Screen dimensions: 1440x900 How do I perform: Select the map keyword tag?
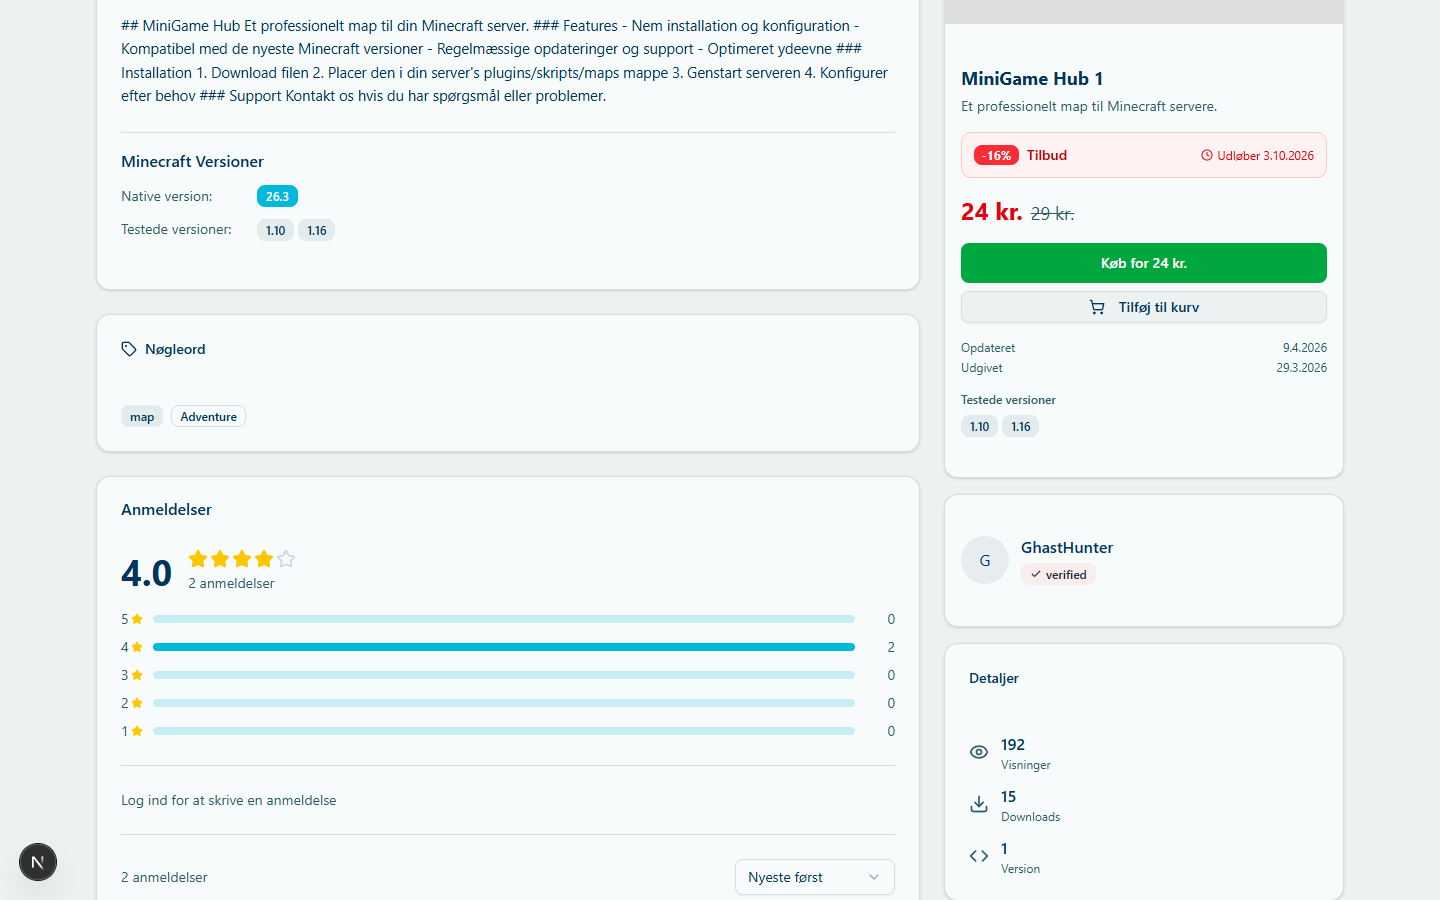[x=142, y=417]
